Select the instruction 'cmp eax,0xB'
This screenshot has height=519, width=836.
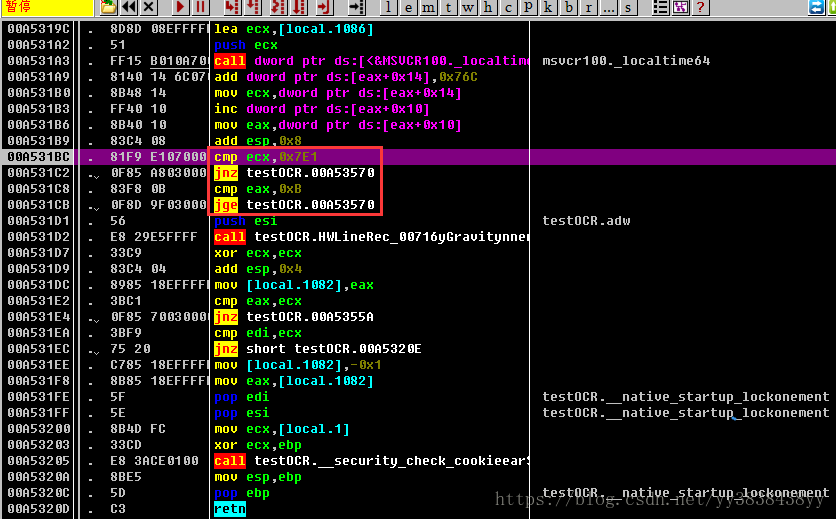click(258, 189)
